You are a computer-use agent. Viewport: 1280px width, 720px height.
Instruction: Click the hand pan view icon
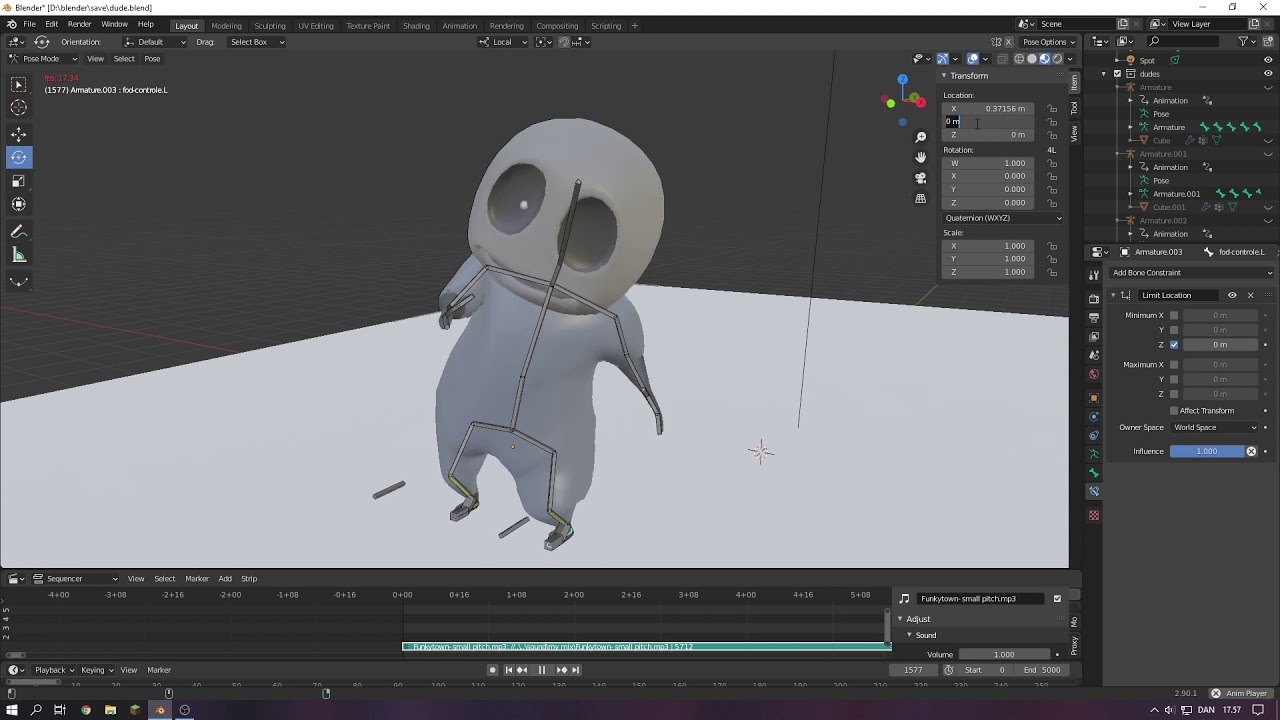click(921, 157)
